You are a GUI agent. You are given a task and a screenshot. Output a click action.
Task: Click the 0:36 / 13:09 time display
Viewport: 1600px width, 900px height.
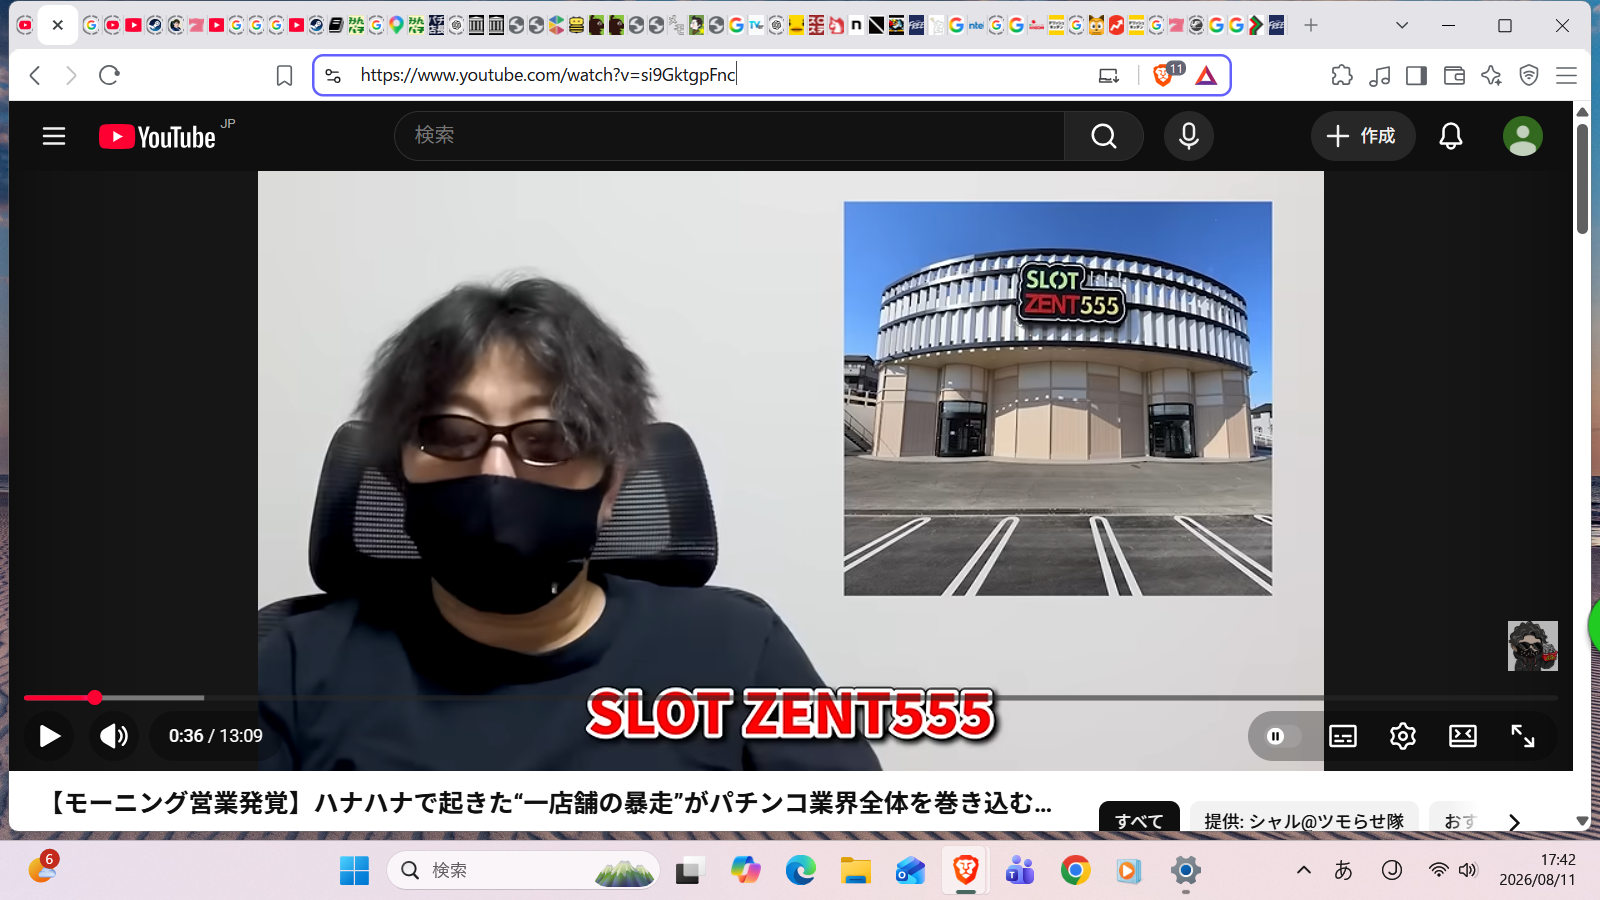point(216,736)
